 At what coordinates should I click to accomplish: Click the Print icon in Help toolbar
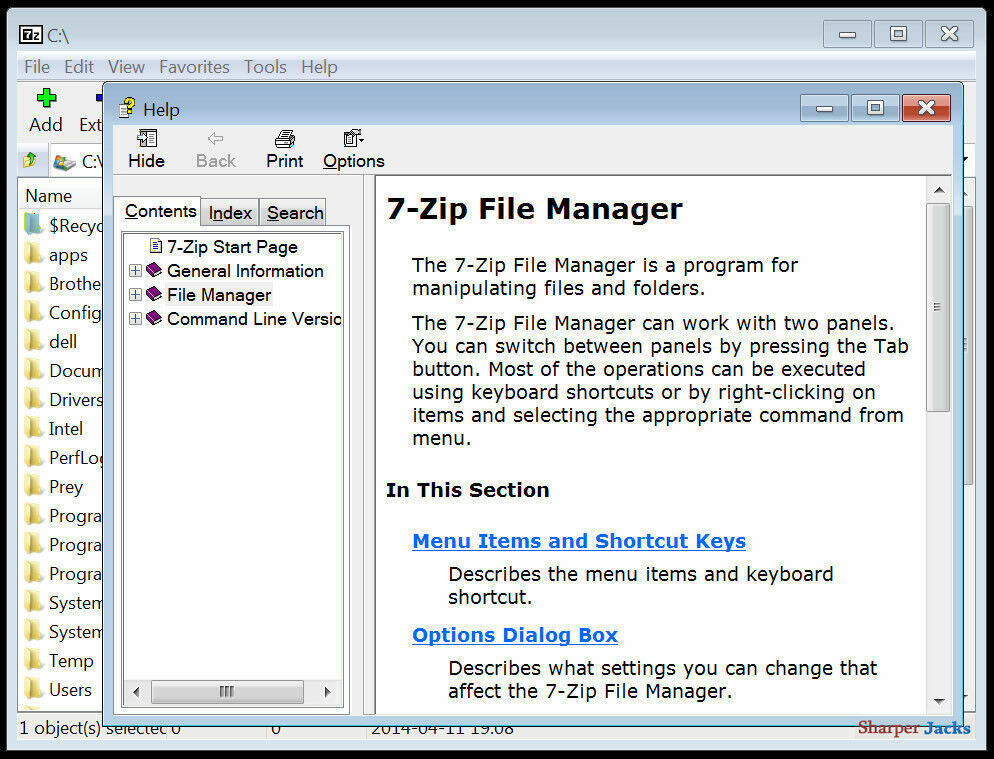(285, 139)
